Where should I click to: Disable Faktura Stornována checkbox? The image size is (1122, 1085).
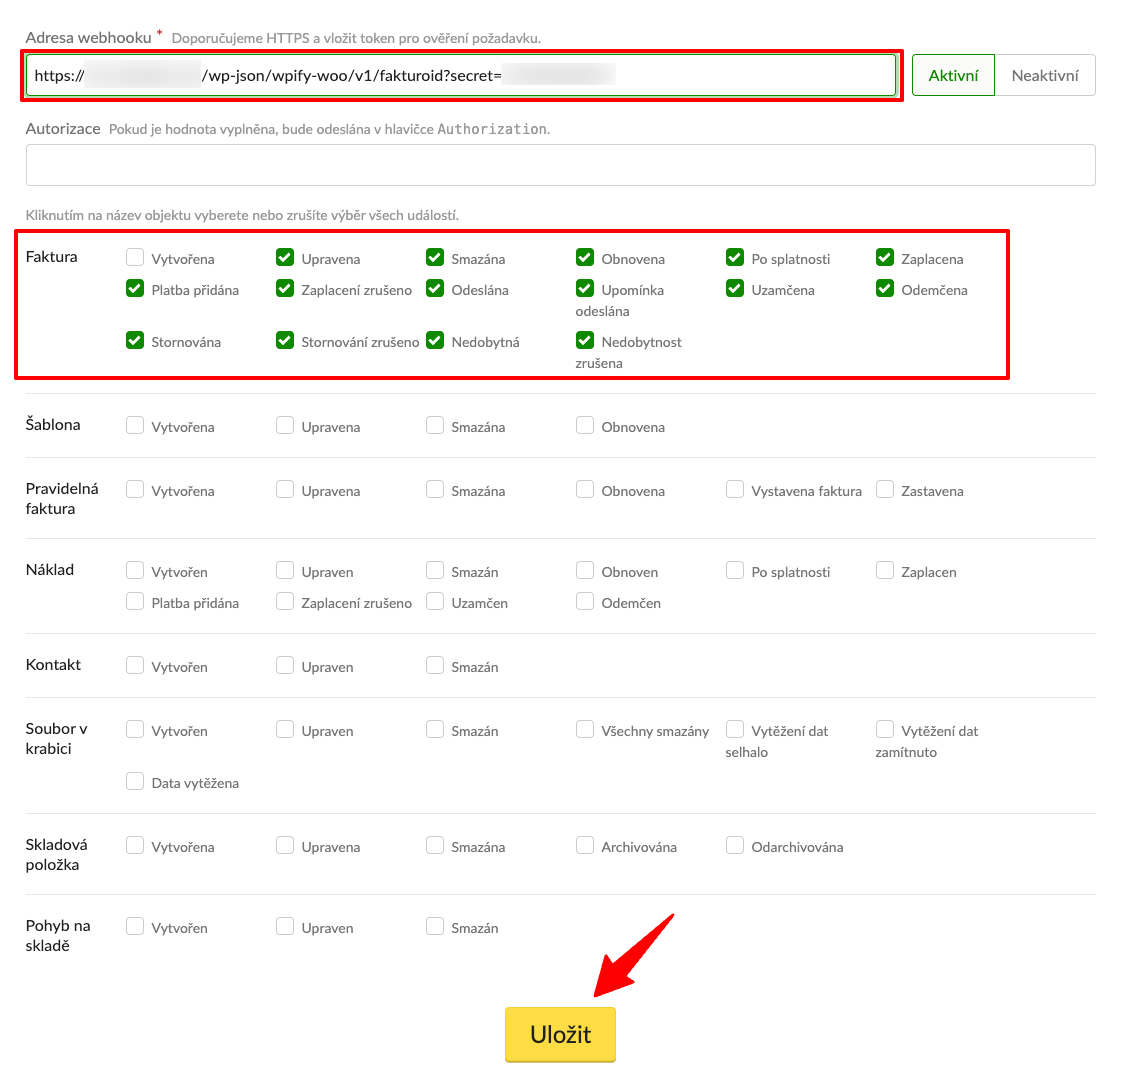click(135, 341)
